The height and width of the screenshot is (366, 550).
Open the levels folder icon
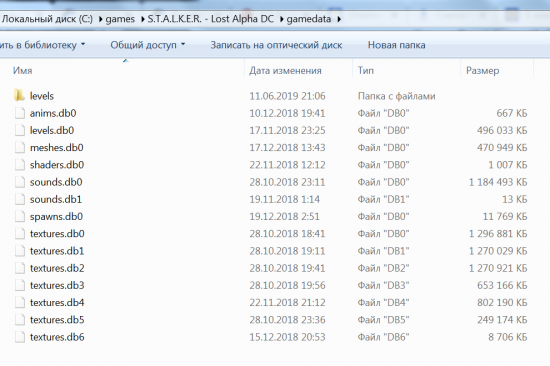tap(19, 95)
